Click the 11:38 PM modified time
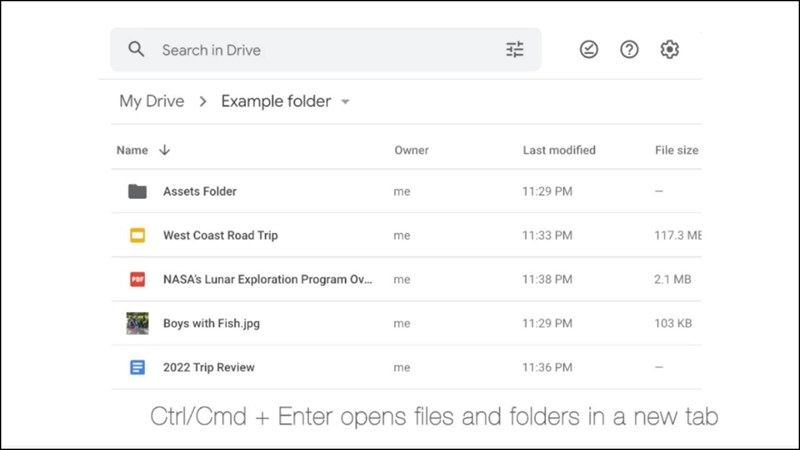Screen dimensions: 800x450 [547, 279]
